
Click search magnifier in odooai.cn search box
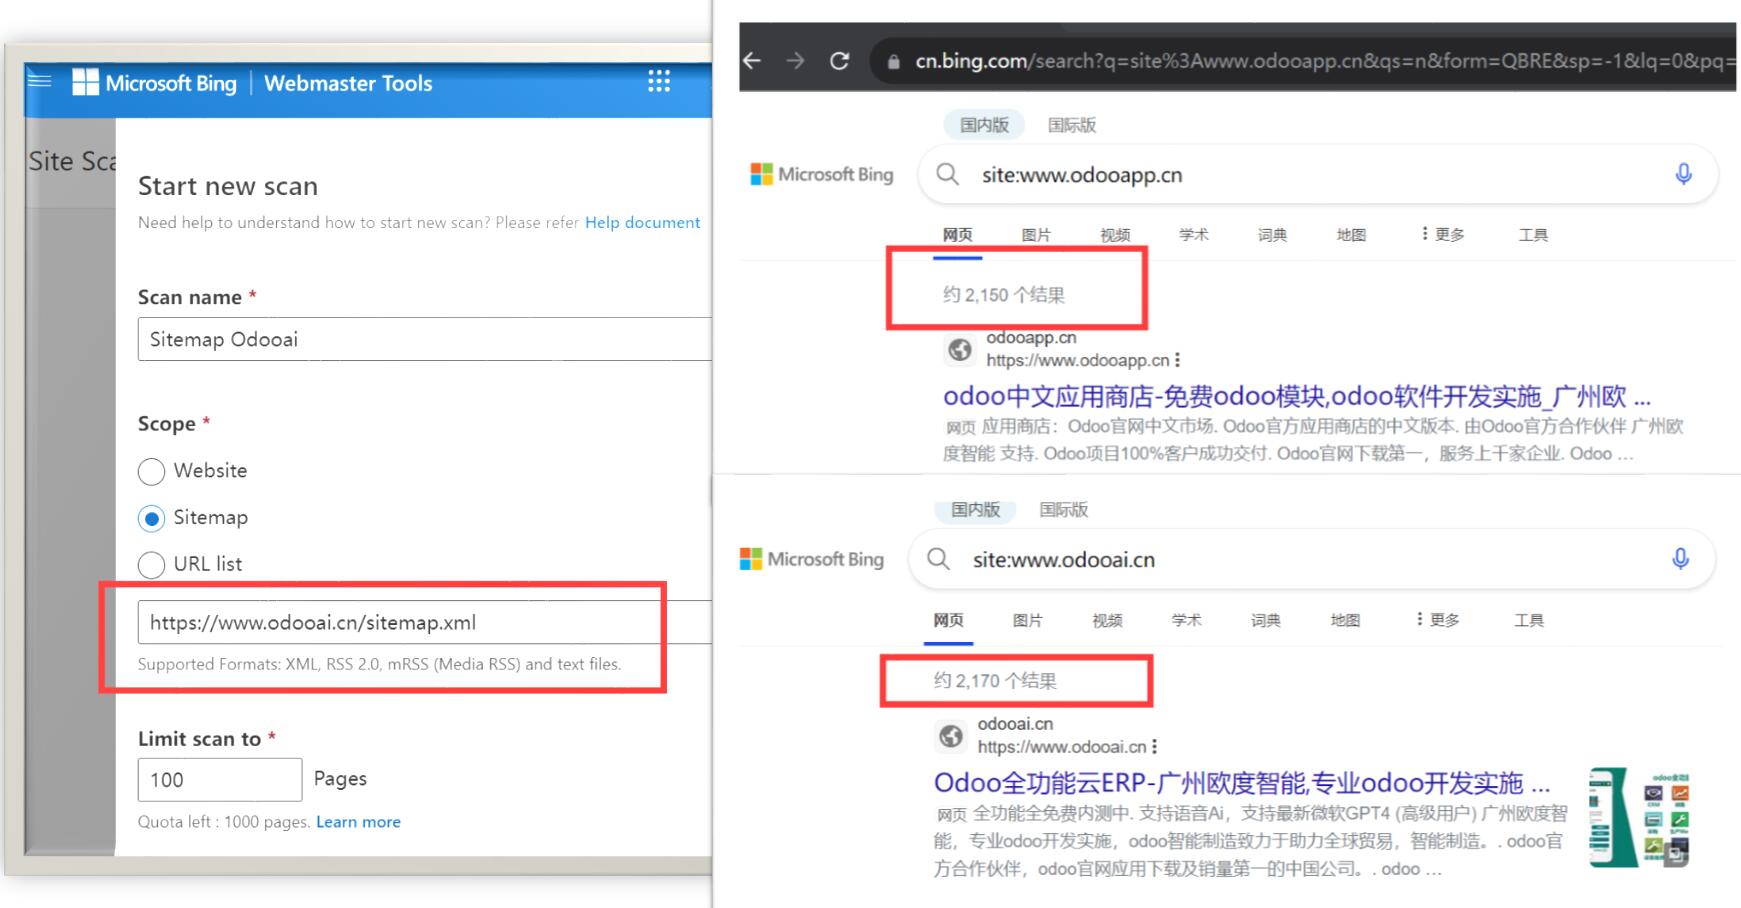click(x=938, y=559)
